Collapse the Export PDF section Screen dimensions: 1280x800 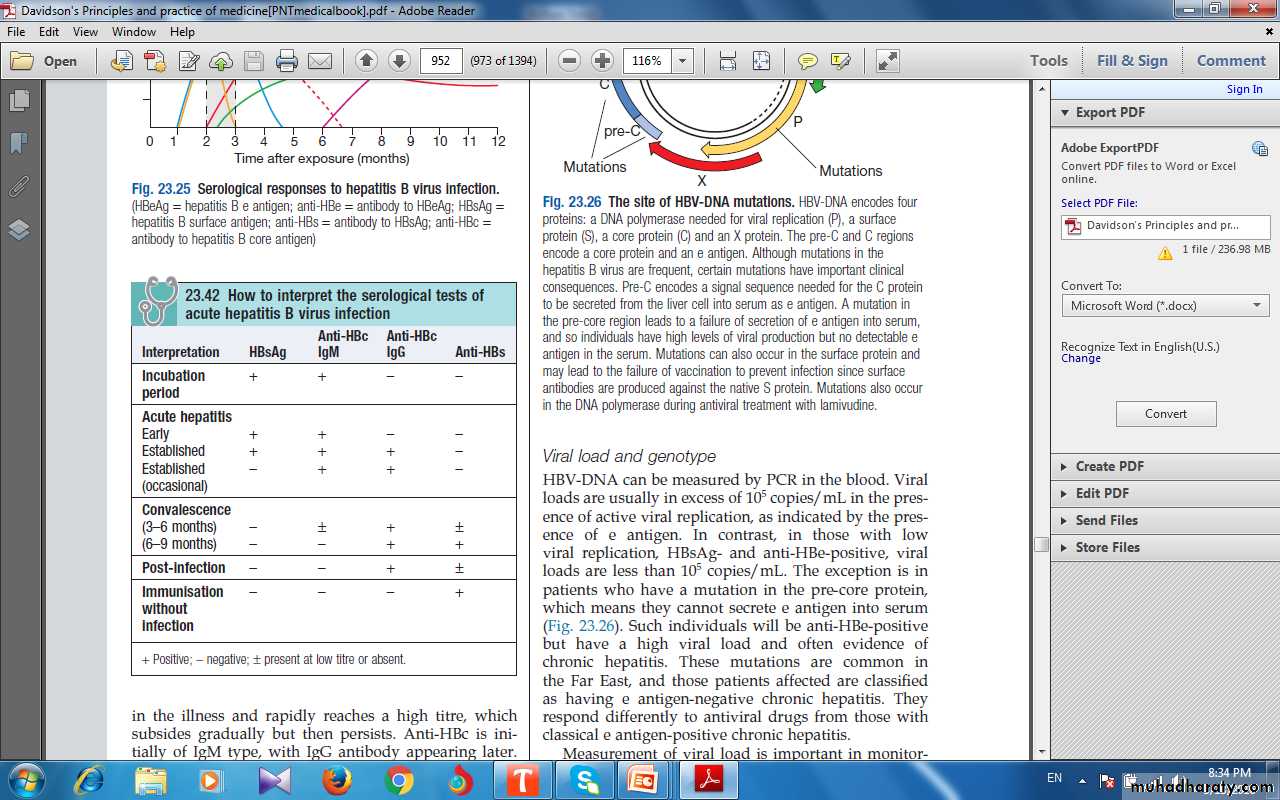click(x=1109, y=113)
